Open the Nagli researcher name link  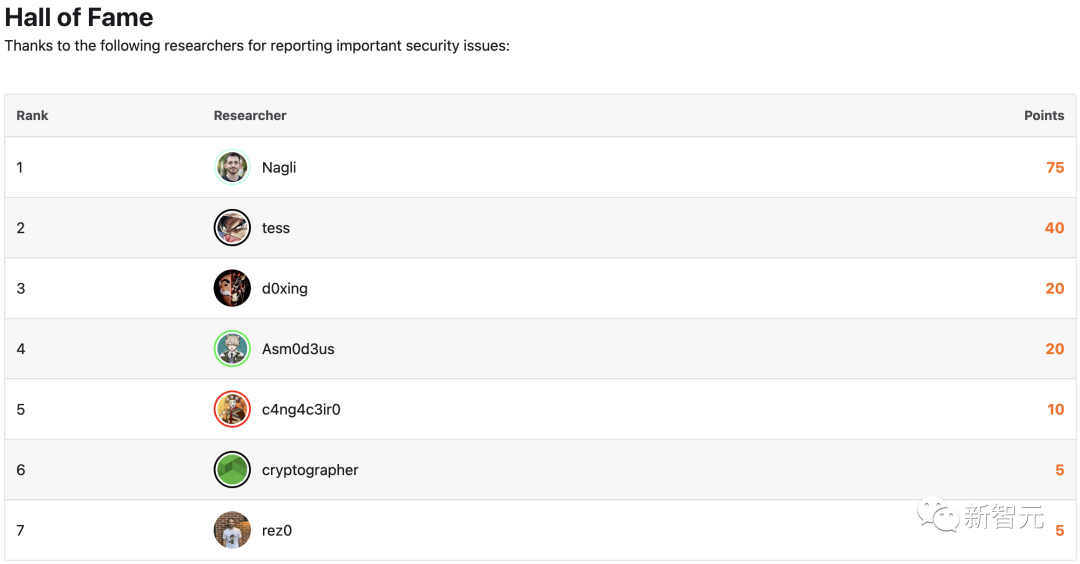click(x=279, y=168)
